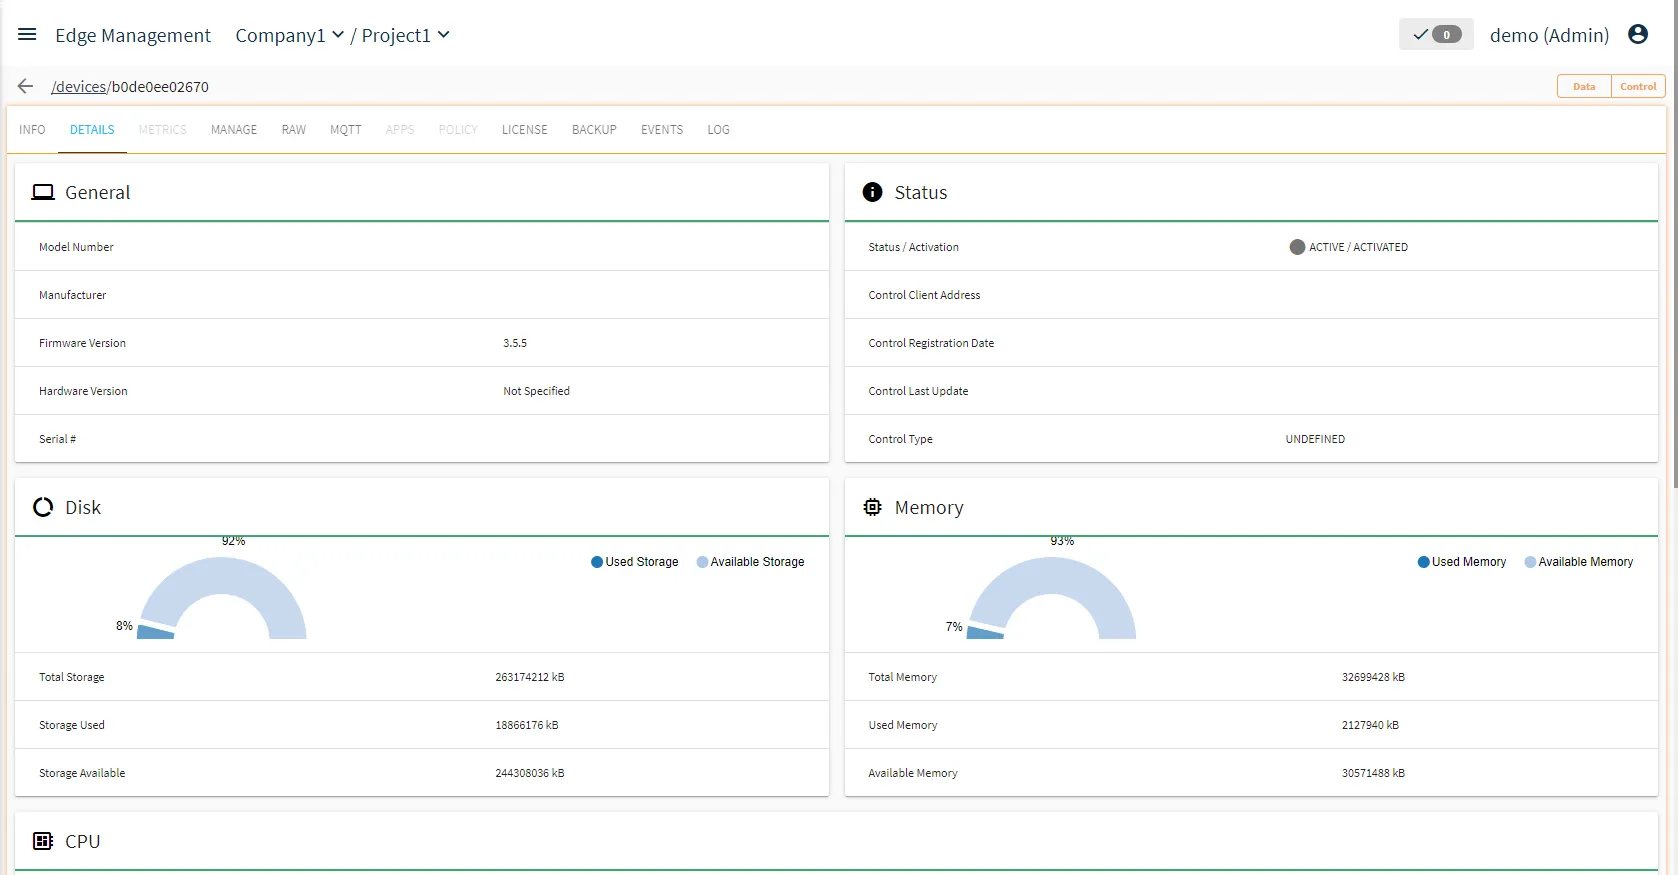Open the EVENTS tab
Image resolution: width=1678 pixels, height=875 pixels.
(662, 130)
